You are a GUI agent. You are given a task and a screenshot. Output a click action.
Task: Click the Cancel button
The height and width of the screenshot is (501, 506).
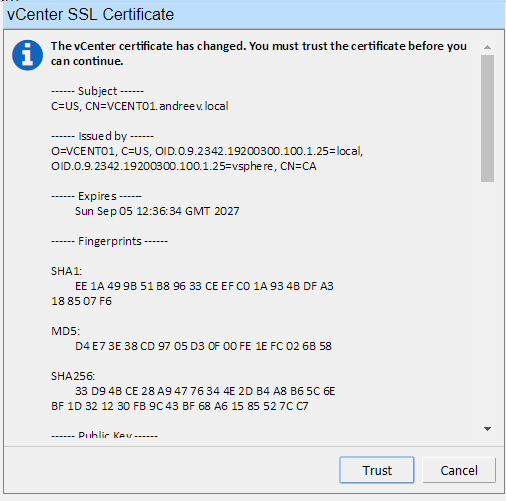(x=459, y=470)
